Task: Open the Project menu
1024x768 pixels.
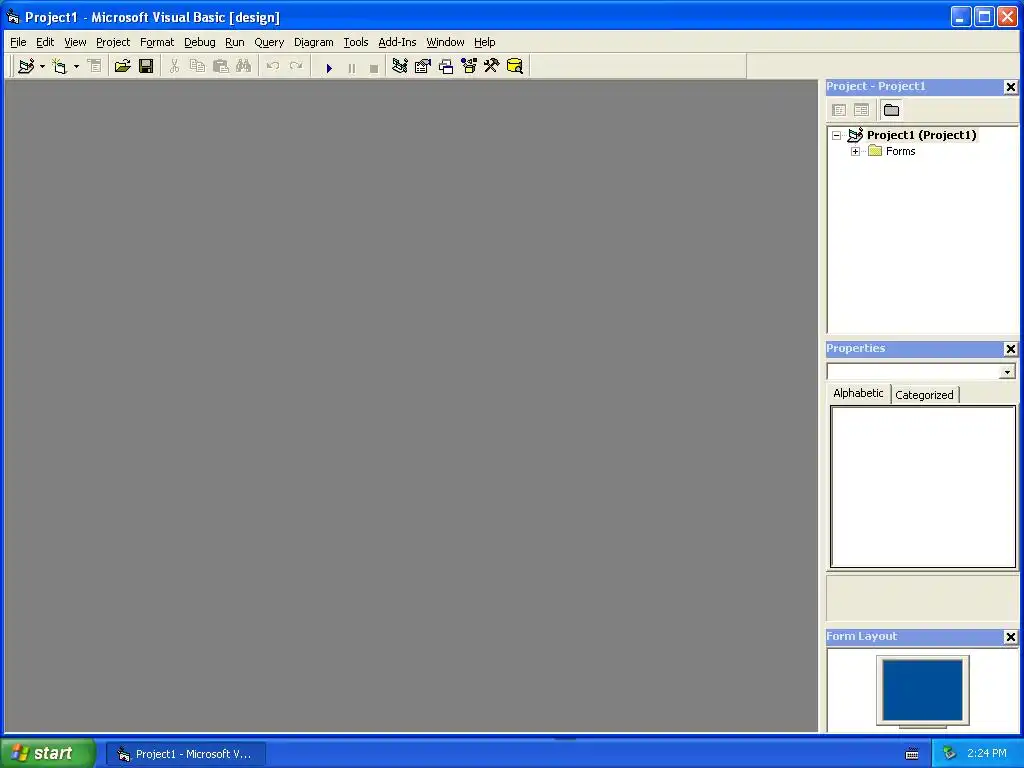Action: (x=113, y=42)
